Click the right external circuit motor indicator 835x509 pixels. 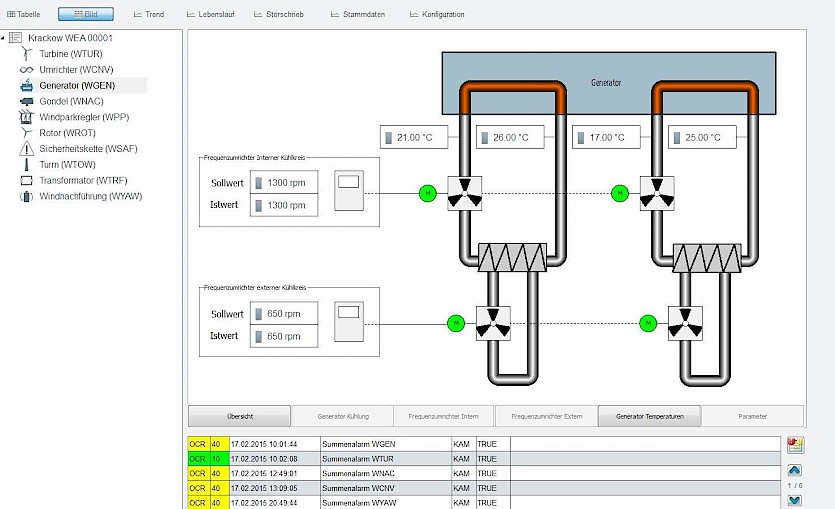648,323
